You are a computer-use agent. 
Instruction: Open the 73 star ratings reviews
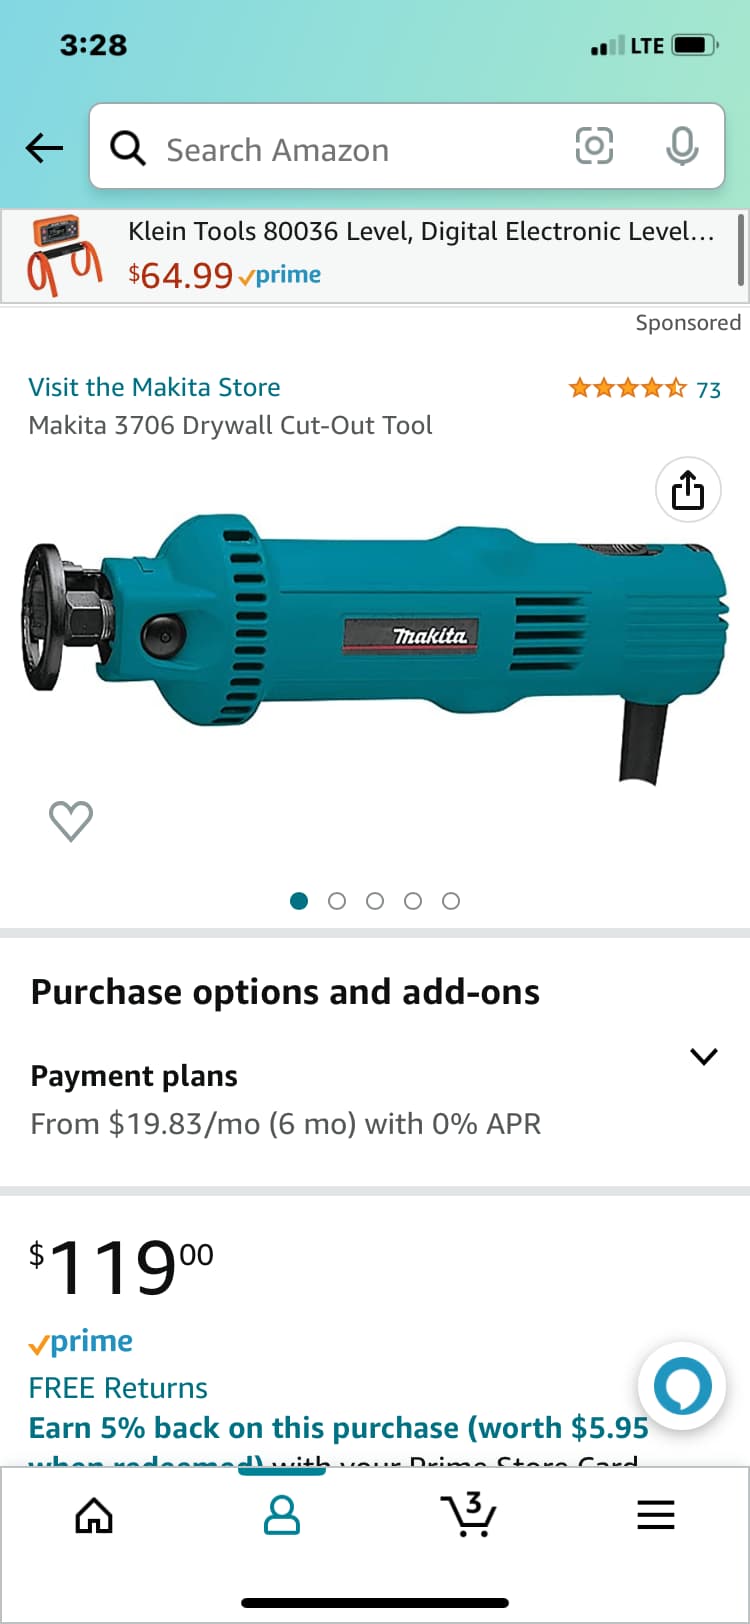coord(644,389)
